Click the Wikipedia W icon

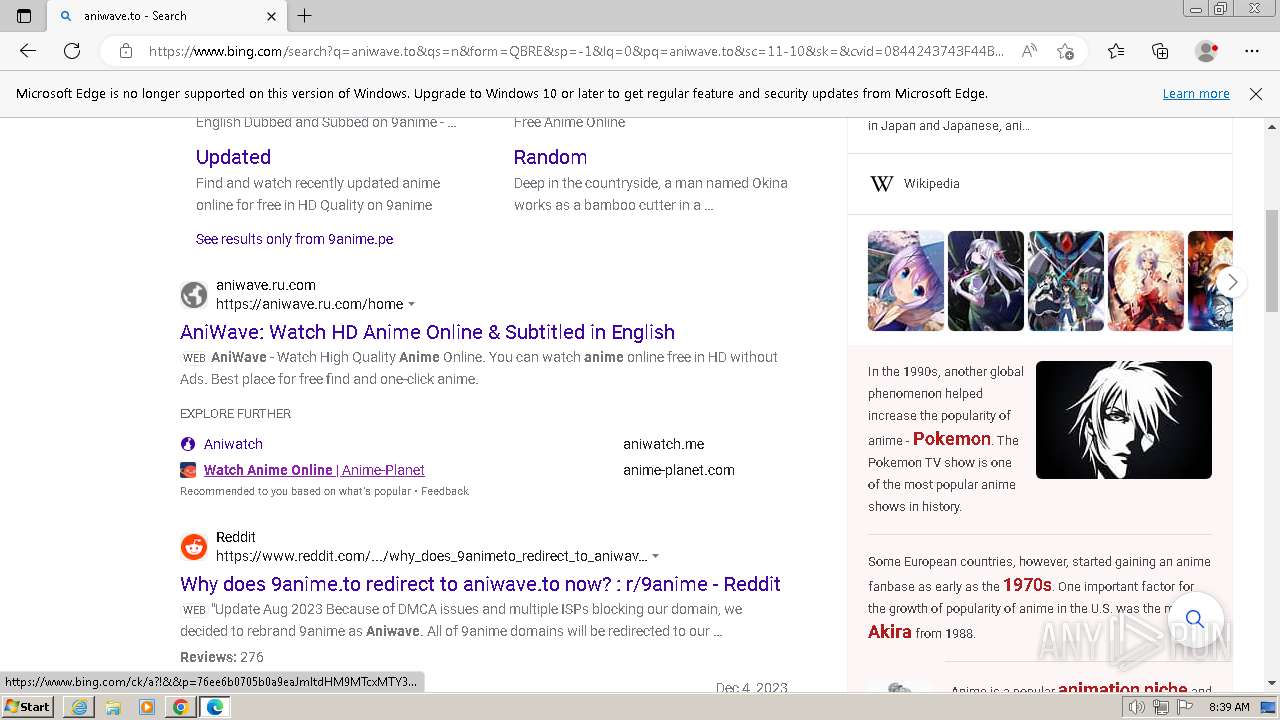pyautogui.click(x=881, y=184)
